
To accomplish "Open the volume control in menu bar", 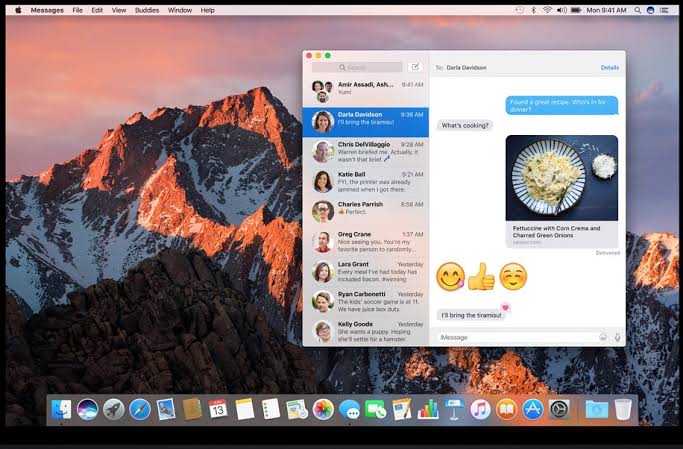I will (561, 10).
